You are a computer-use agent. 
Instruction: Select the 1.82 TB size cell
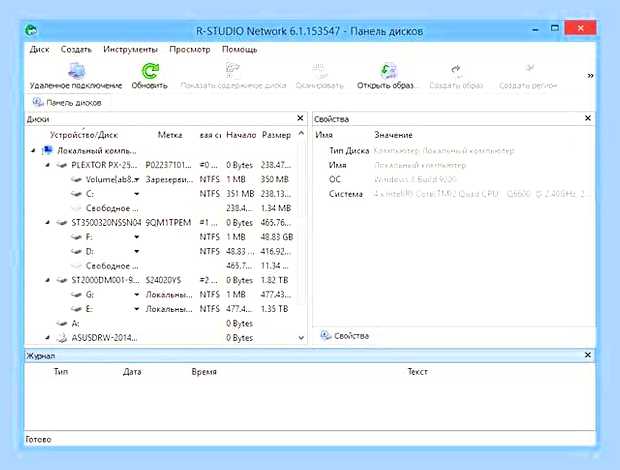(x=274, y=280)
